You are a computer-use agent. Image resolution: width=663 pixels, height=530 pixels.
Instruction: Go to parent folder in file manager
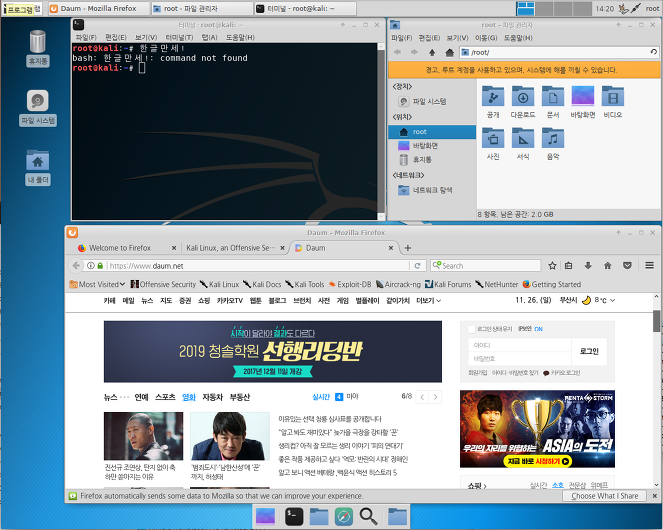[432, 52]
